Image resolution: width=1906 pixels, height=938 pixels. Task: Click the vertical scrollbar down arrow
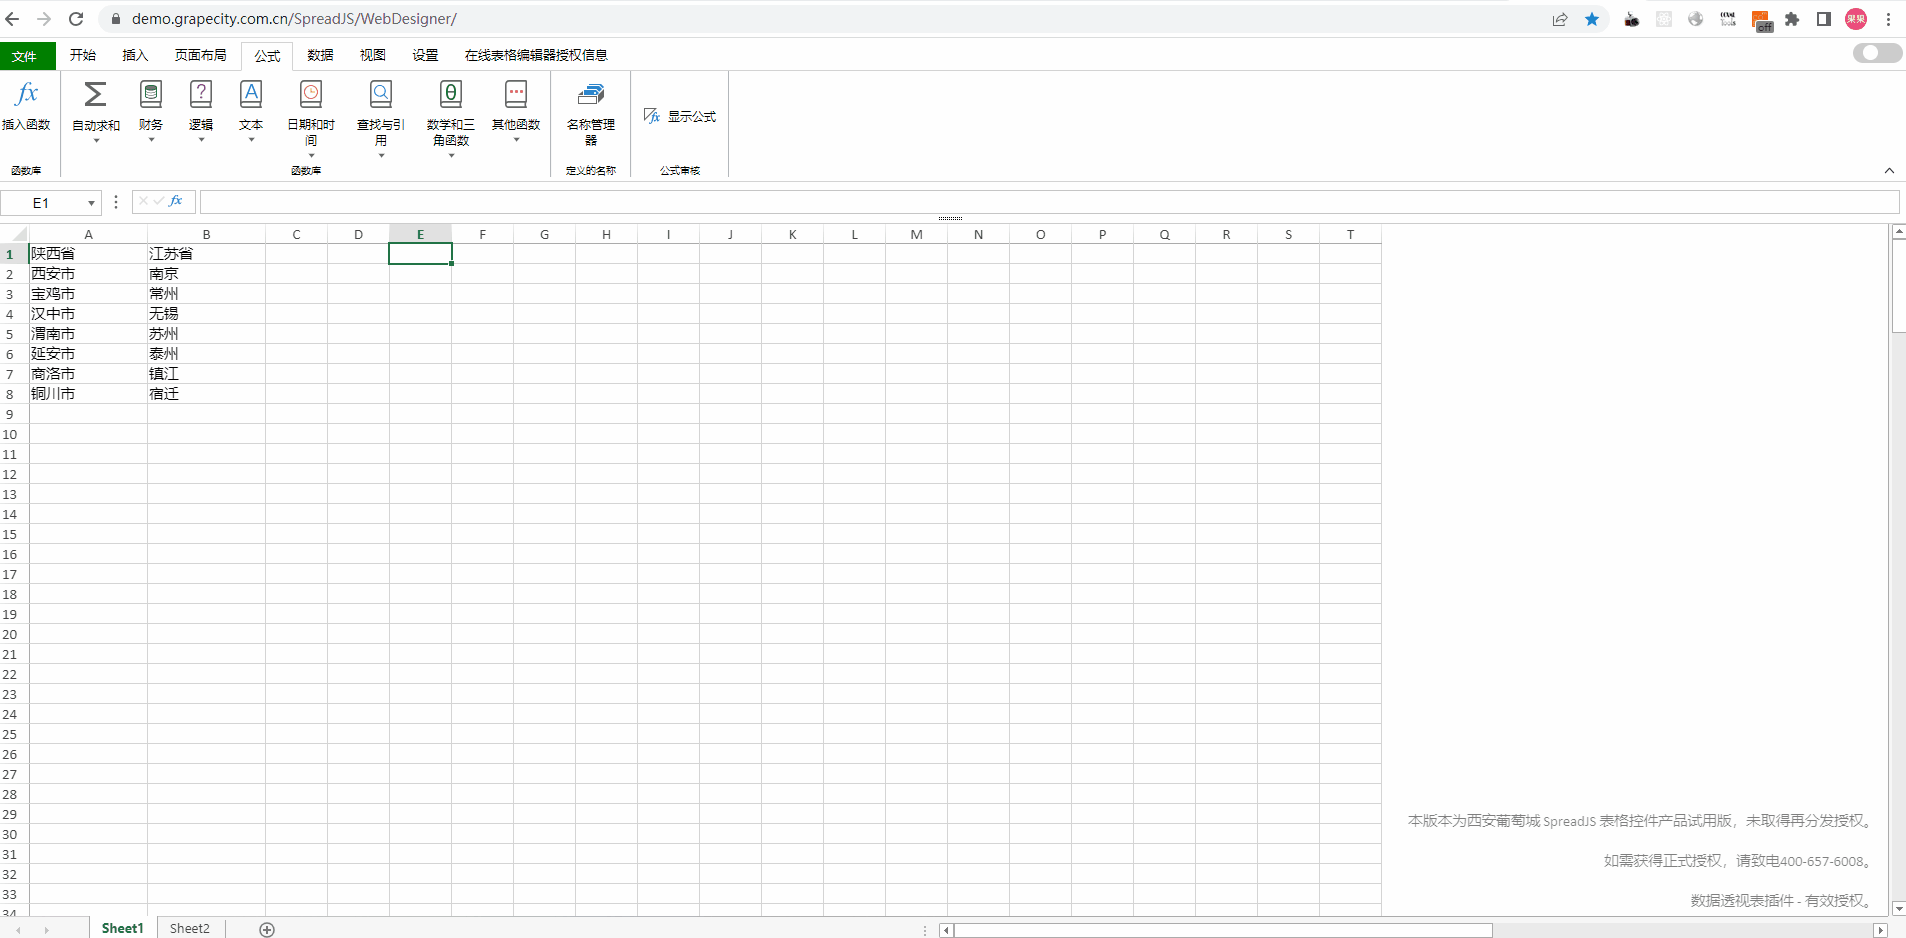1899,908
